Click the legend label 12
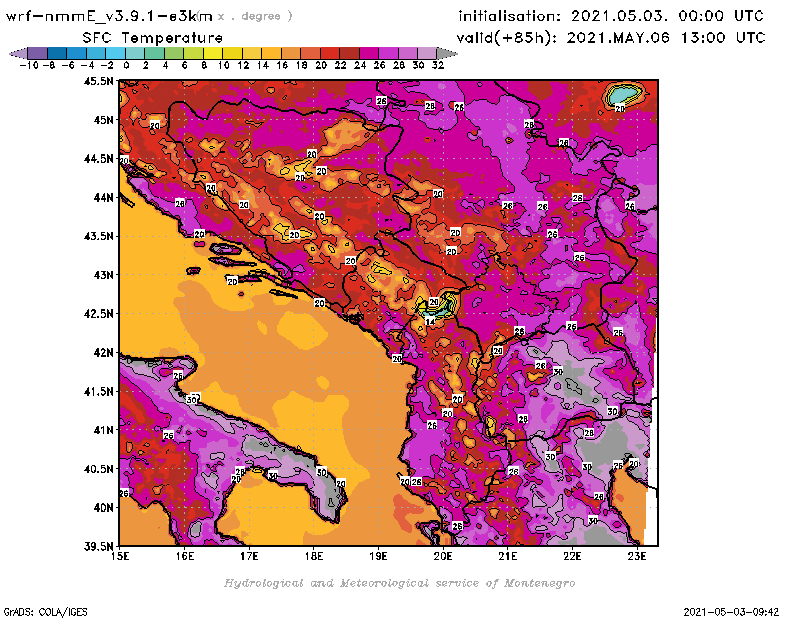 coord(243,65)
